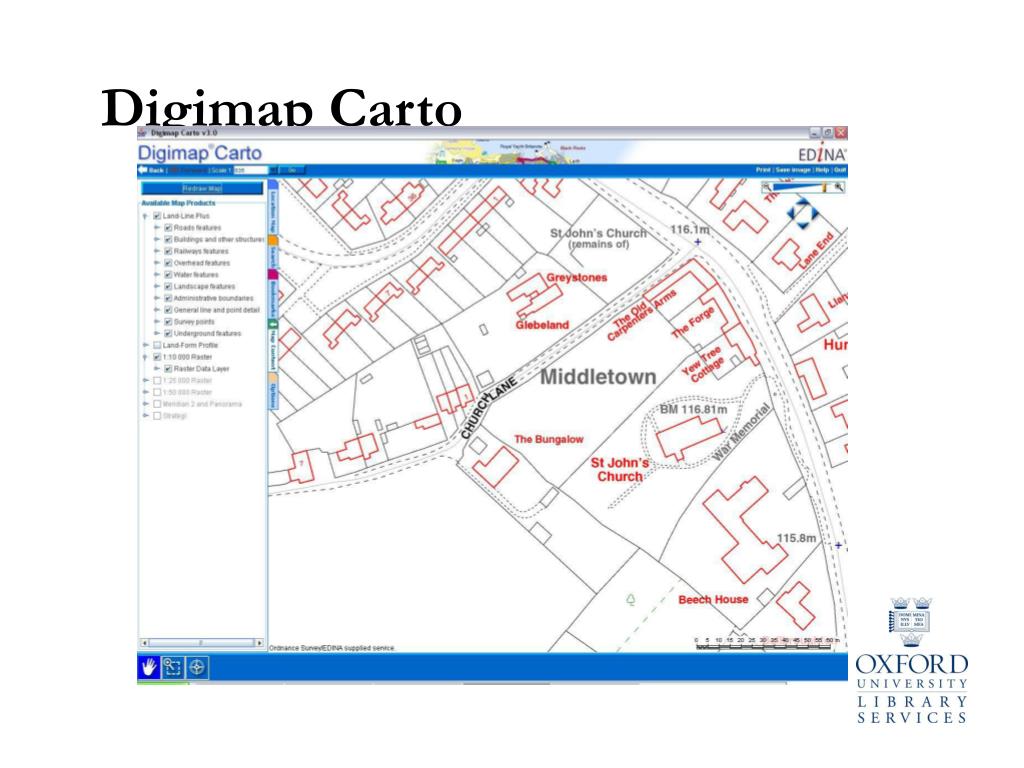Close the Digimap Carto window
Screen dimensions: 1024x768
click(841, 133)
